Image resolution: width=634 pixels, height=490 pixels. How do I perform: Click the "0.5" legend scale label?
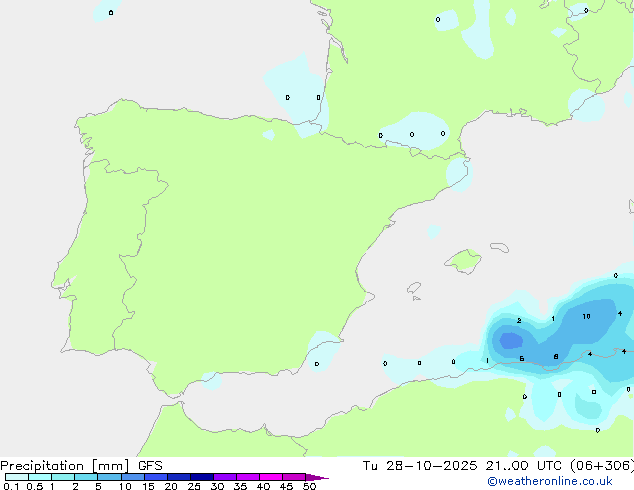(34, 486)
